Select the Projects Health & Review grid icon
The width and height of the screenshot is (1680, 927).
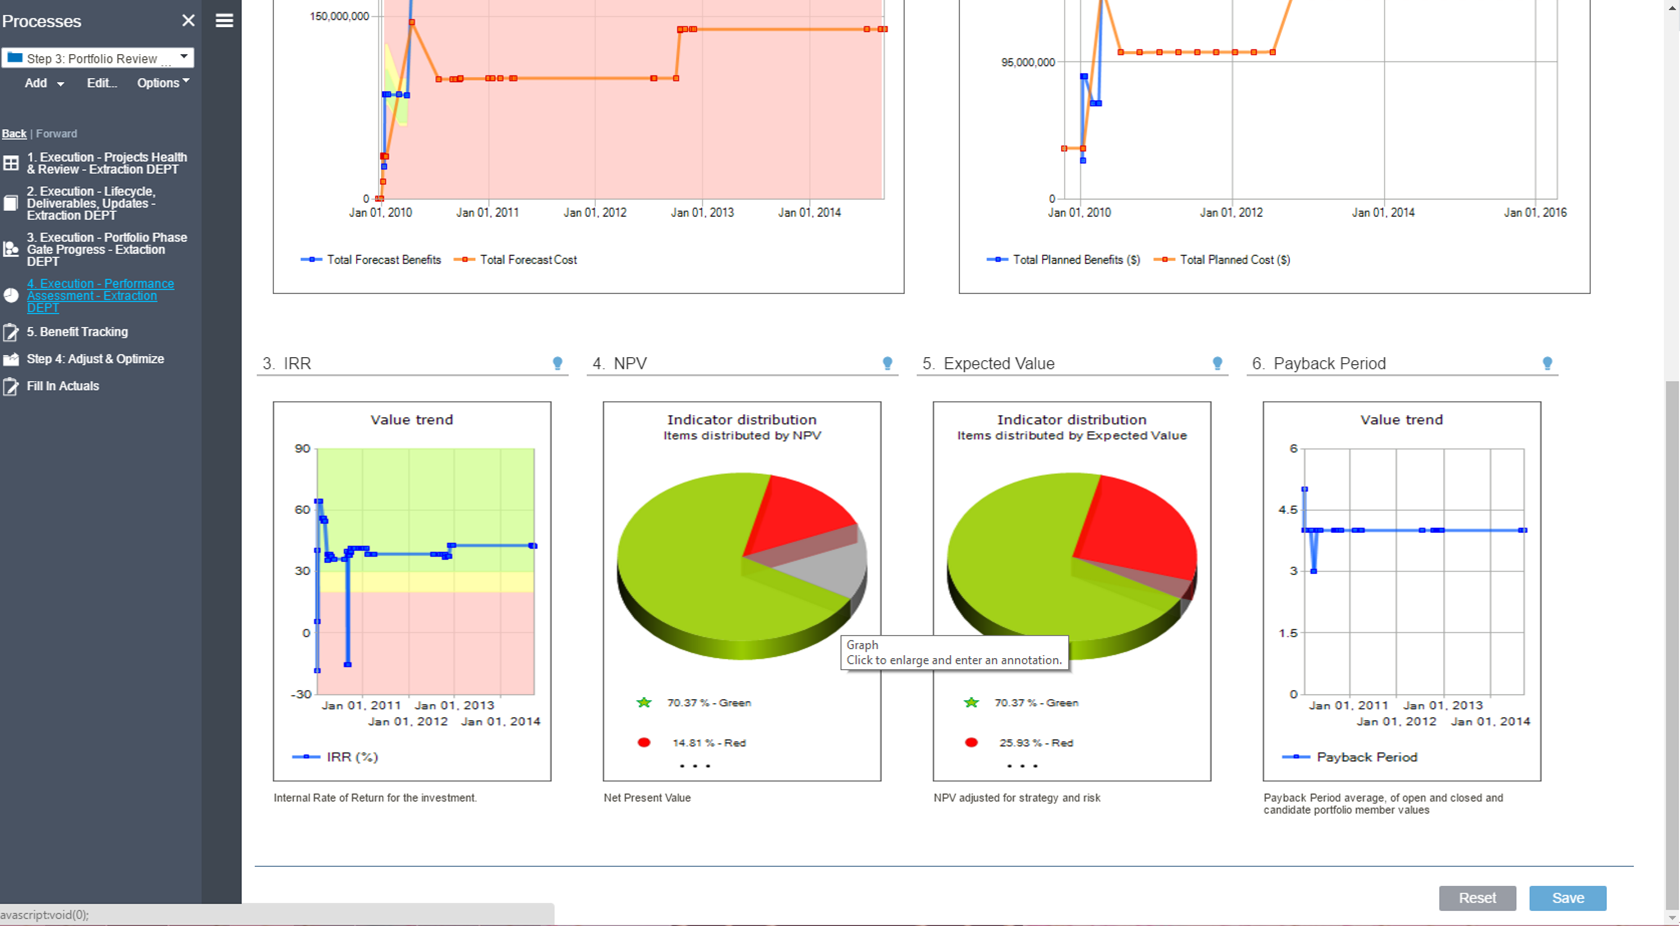pyautogui.click(x=11, y=162)
